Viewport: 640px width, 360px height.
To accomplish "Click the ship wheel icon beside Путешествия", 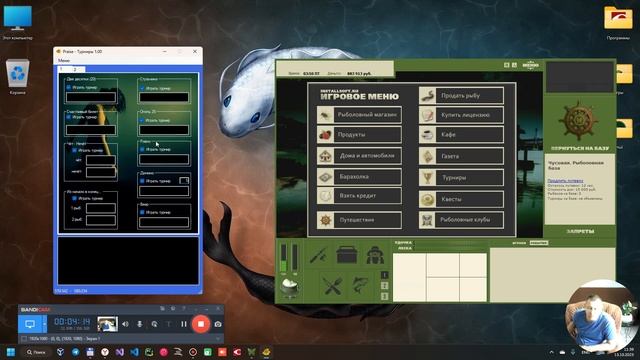I will (x=325, y=220).
